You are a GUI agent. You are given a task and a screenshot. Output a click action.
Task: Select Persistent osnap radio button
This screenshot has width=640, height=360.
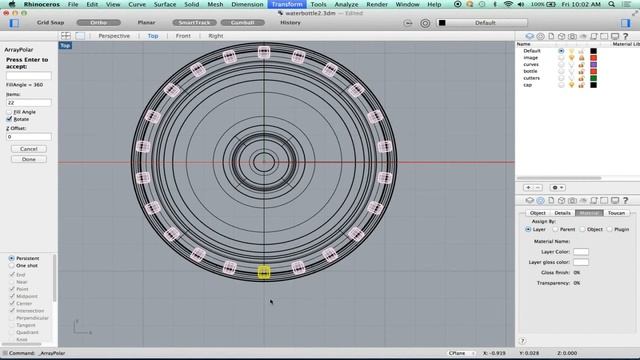(11, 258)
